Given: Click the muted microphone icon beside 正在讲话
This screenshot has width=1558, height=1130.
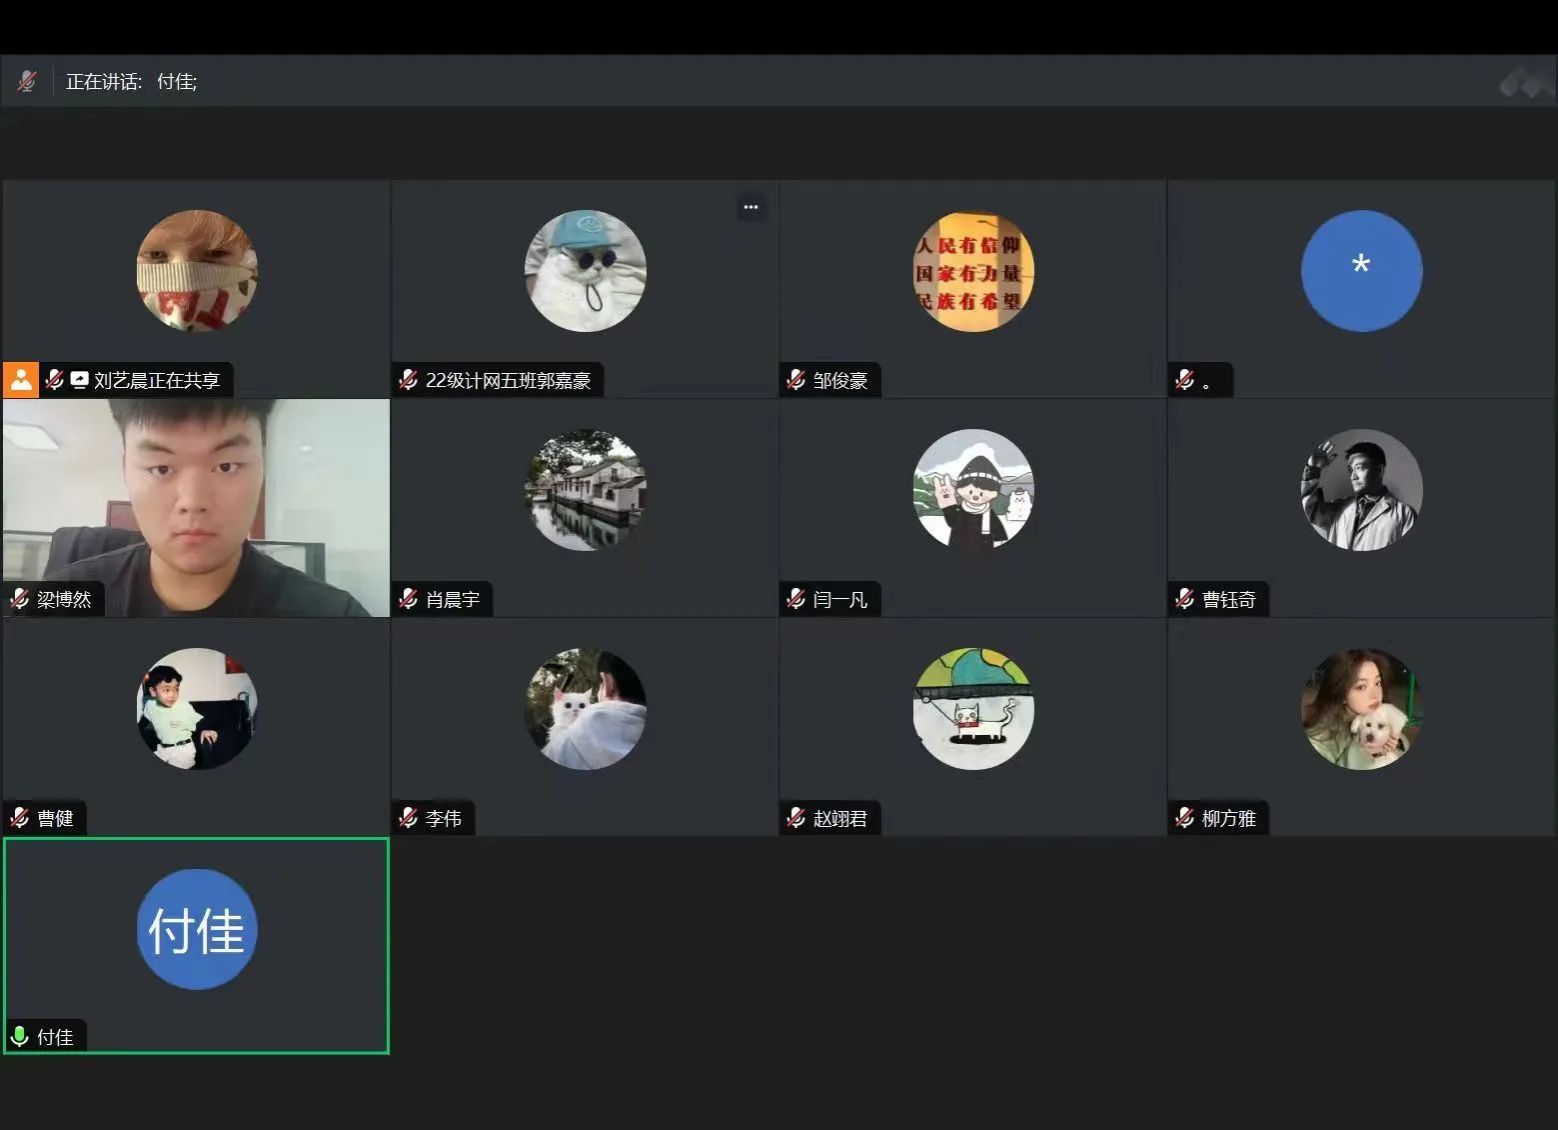Looking at the screenshot, I should [x=27, y=81].
